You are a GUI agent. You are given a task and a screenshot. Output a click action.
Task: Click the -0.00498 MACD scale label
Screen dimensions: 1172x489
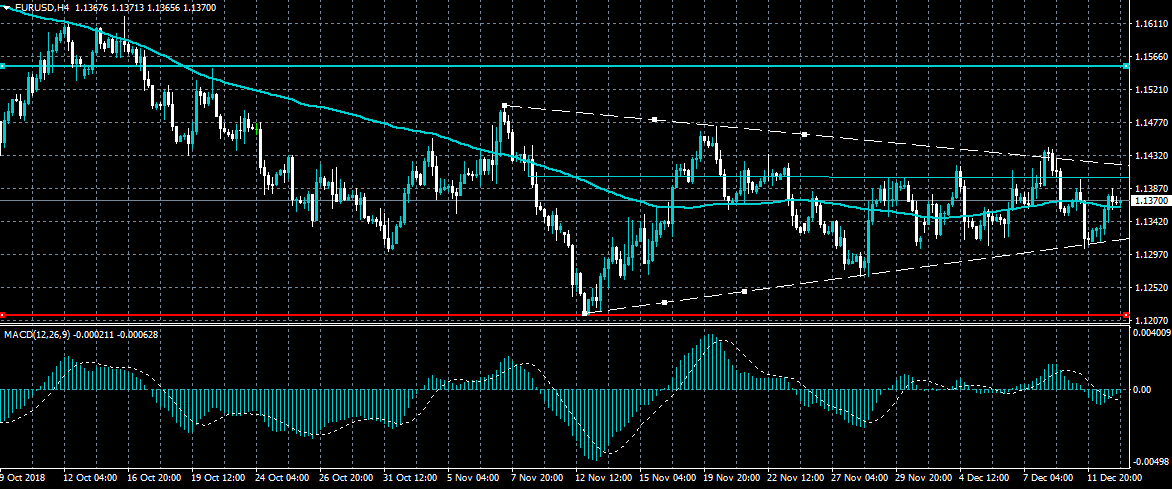[1150, 461]
